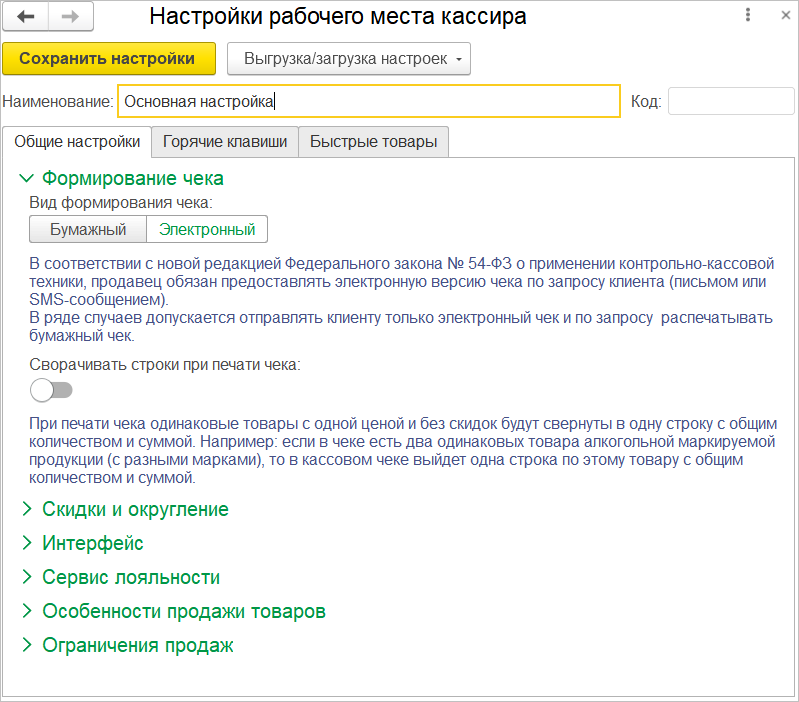
Task: Select Электронный receipt type
Action: coord(207,229)
